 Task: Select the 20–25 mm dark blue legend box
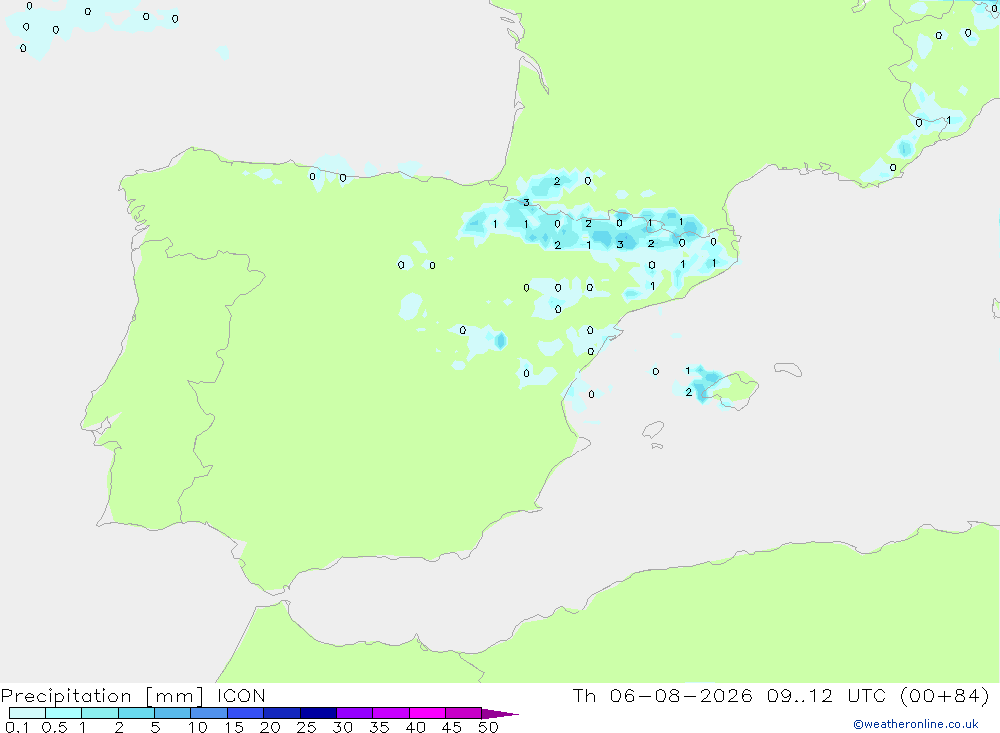[x=282, y=713]
